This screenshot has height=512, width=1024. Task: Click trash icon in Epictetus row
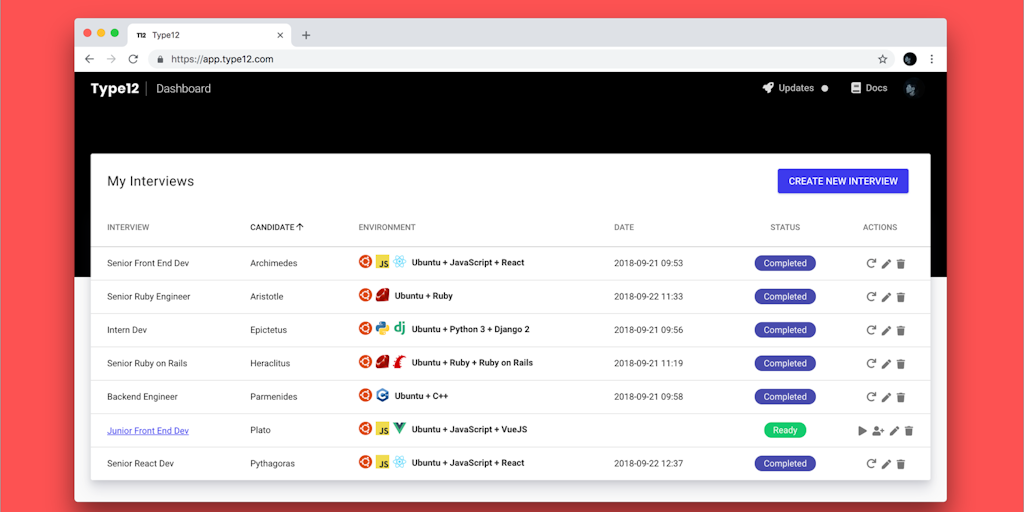(901, 330)
